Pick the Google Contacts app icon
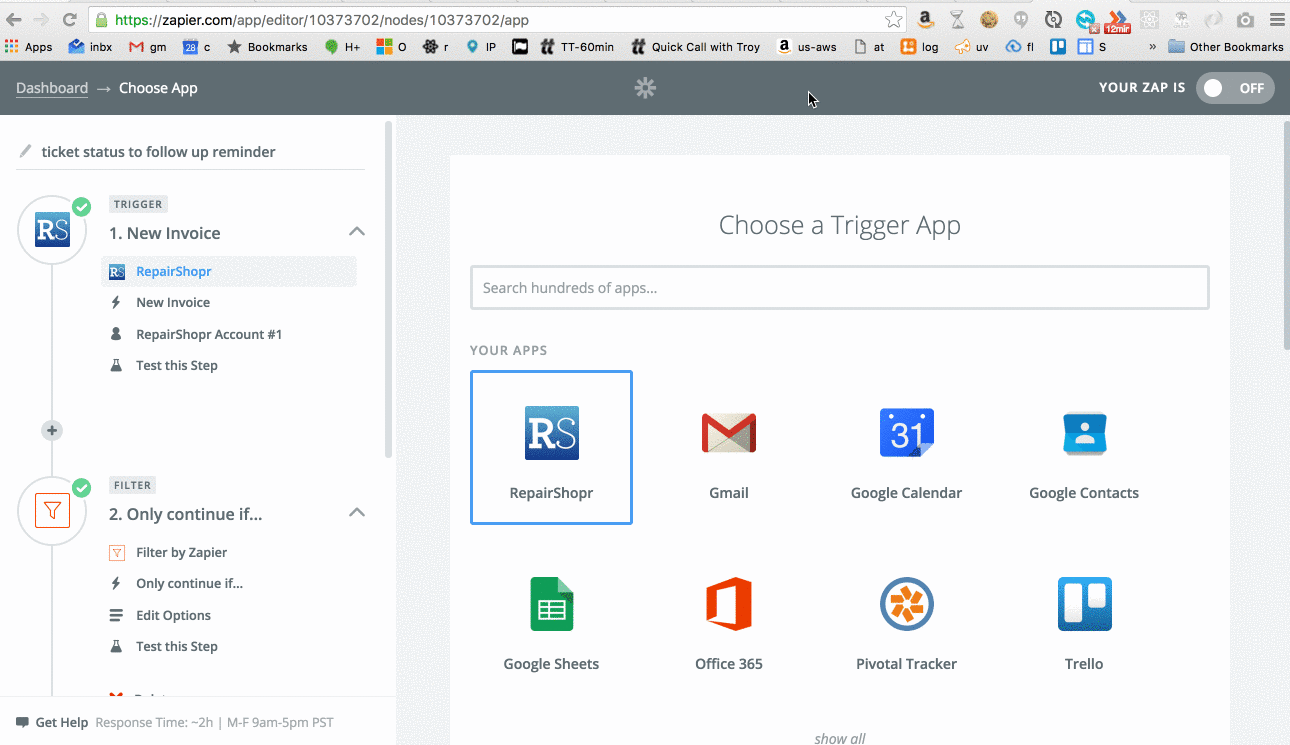This screenshot has width=1290, height=745. click(x=1084, y=433)
